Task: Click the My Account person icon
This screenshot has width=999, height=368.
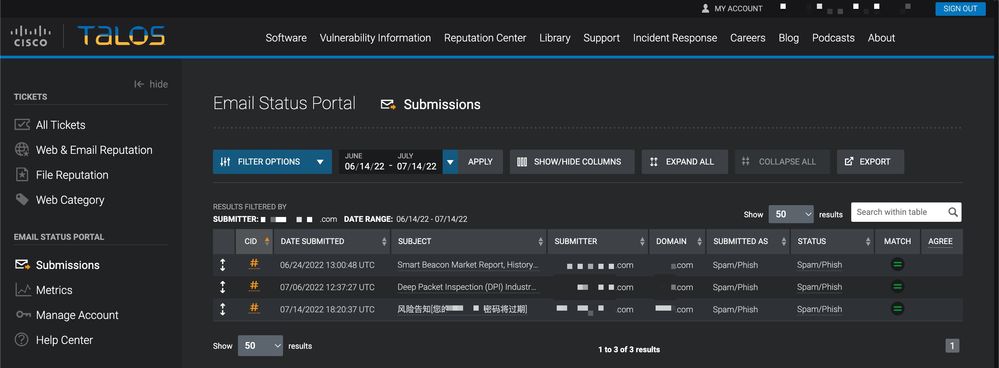Action: (x=705, y=8)
